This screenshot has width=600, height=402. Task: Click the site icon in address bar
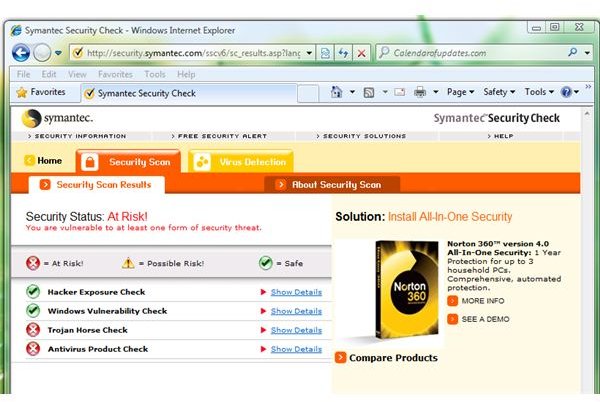coord(78,52)
